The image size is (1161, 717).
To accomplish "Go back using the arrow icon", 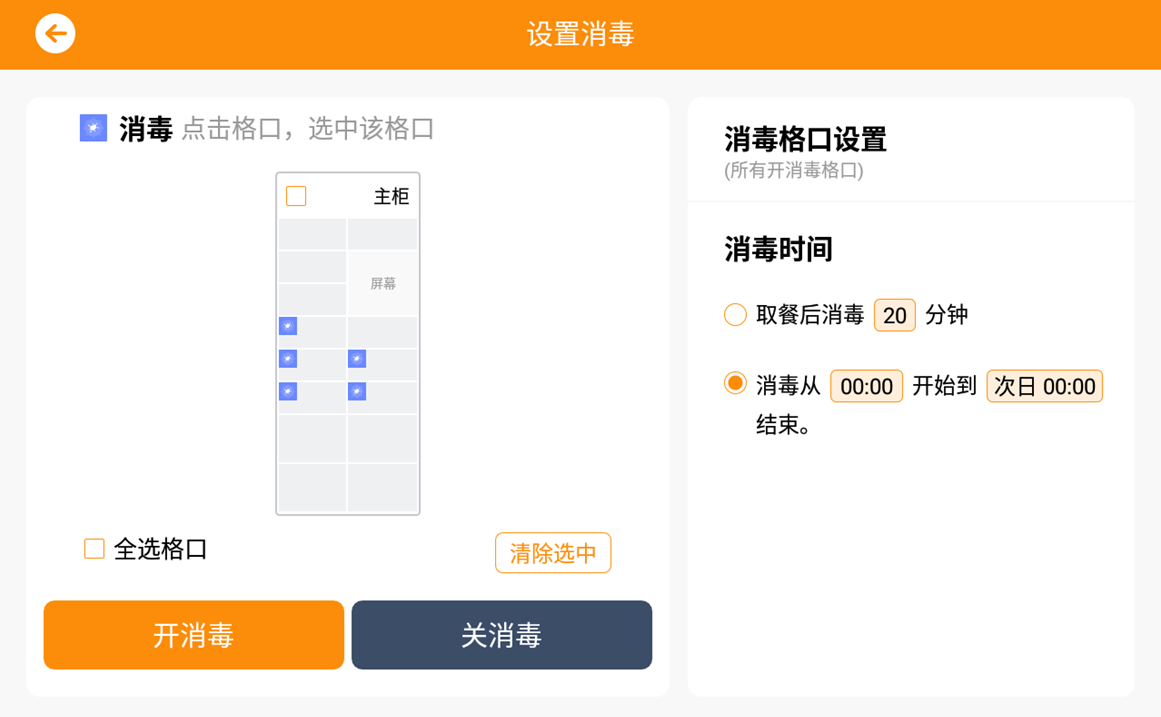I will 56,33.
